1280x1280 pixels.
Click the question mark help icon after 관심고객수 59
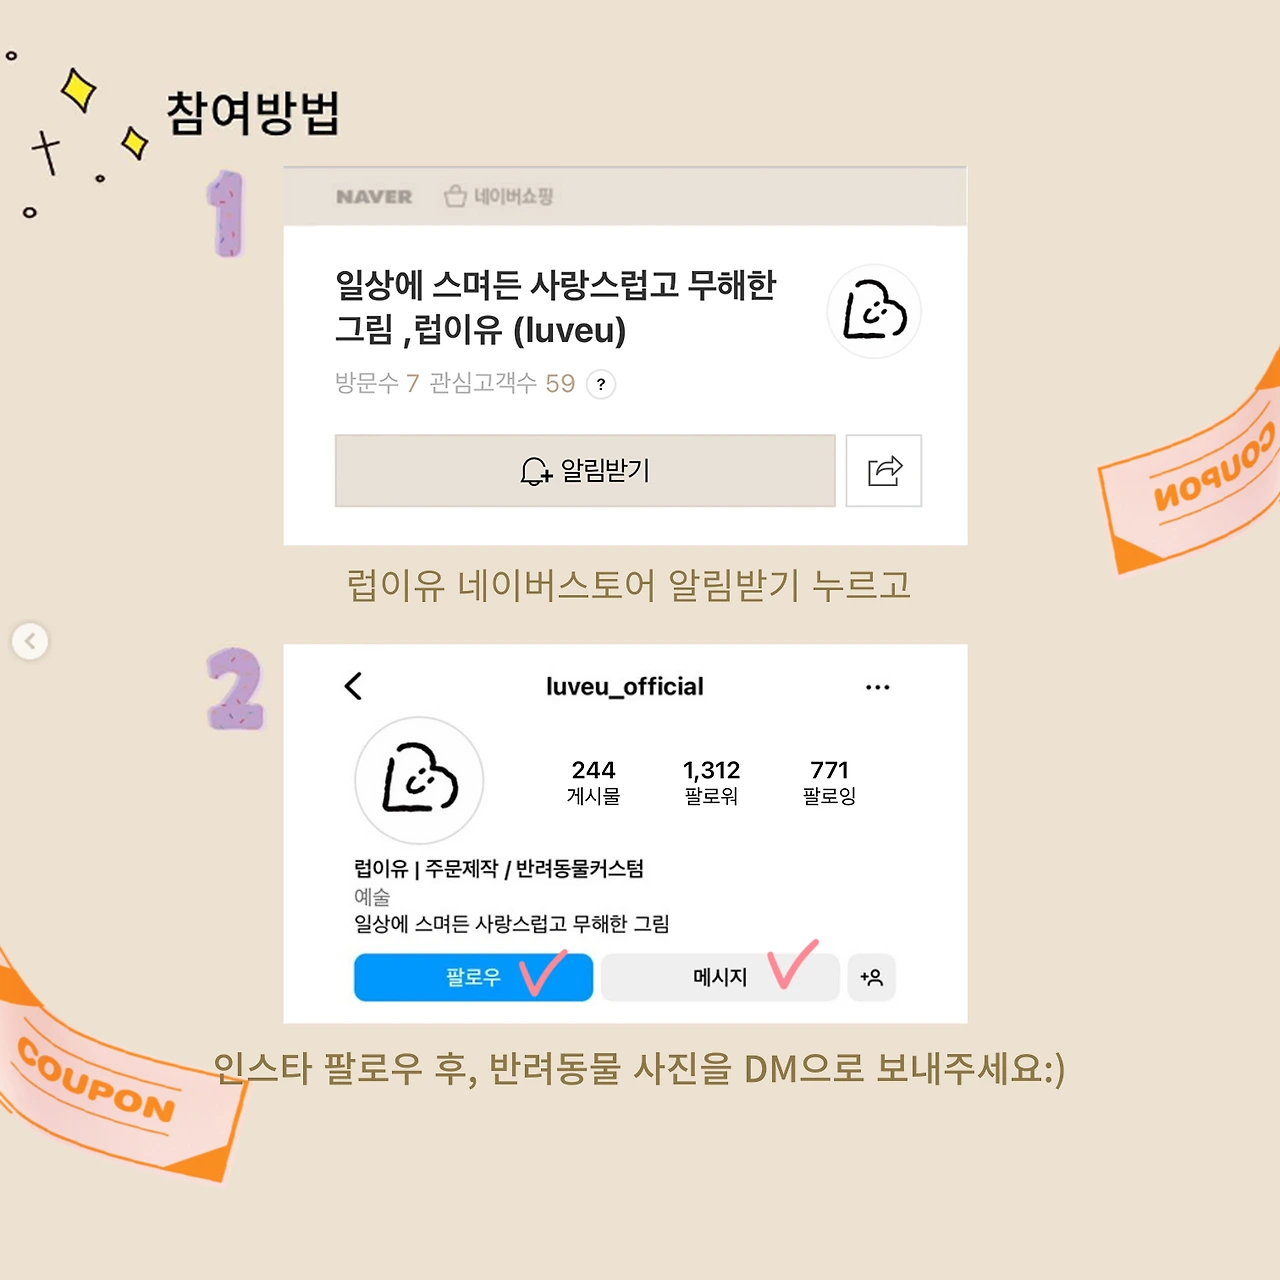[x=601, y=384]
